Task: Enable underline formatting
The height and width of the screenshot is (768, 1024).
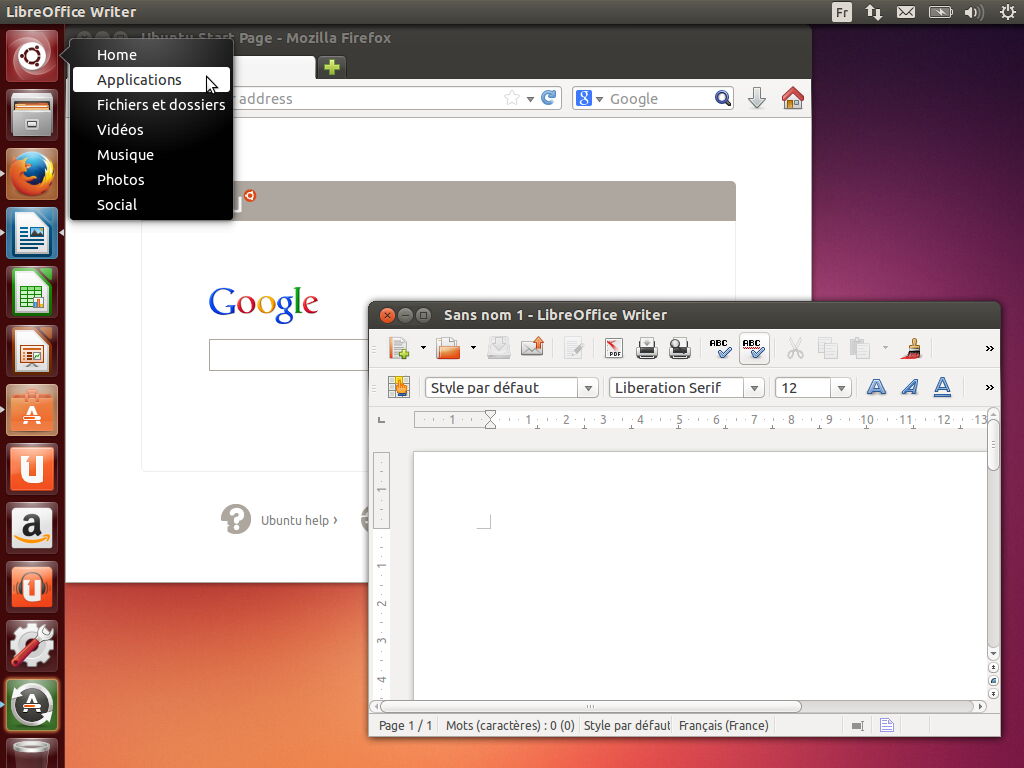Action: pyautogui.click(x=941, y=387)
